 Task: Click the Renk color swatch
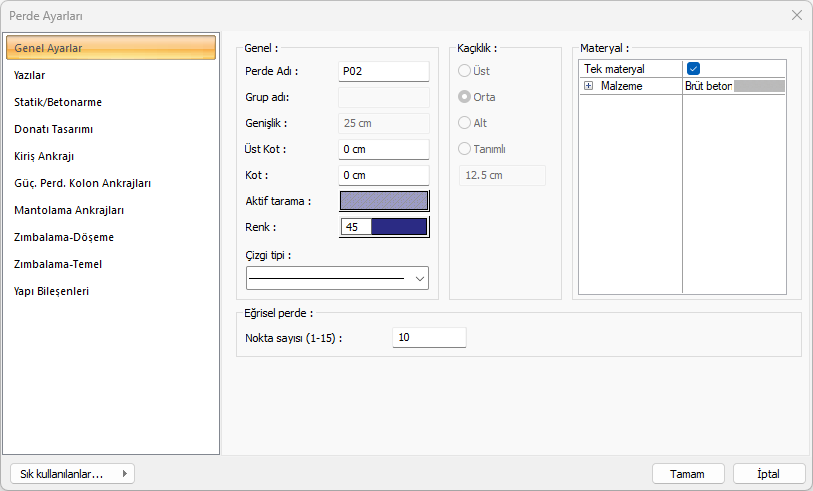click(x=398, y=227)
